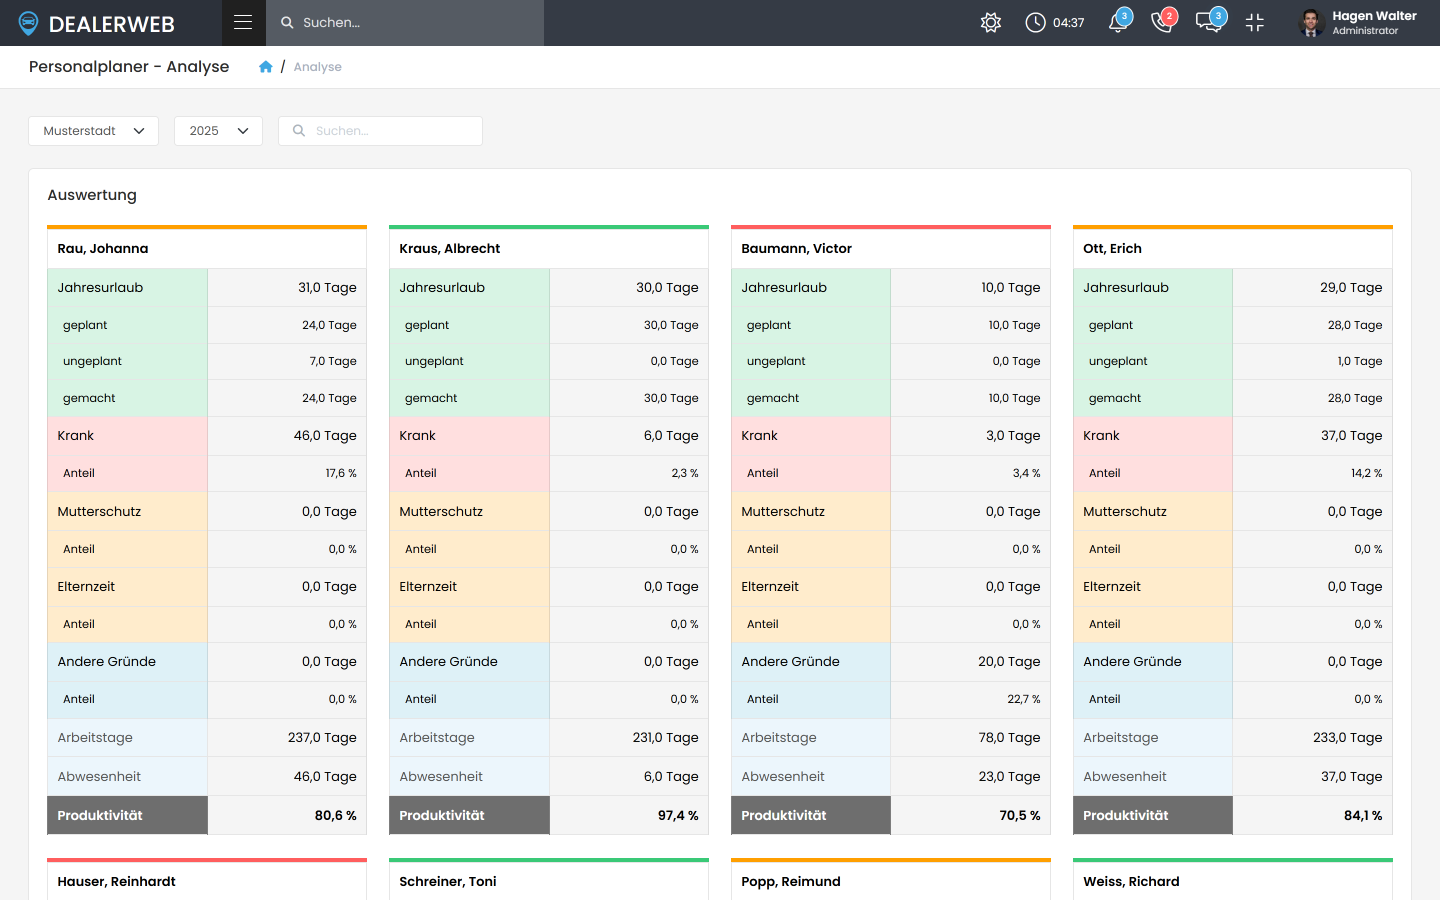
Task: Click the Auswertung section heading
Action: point(92,195)
